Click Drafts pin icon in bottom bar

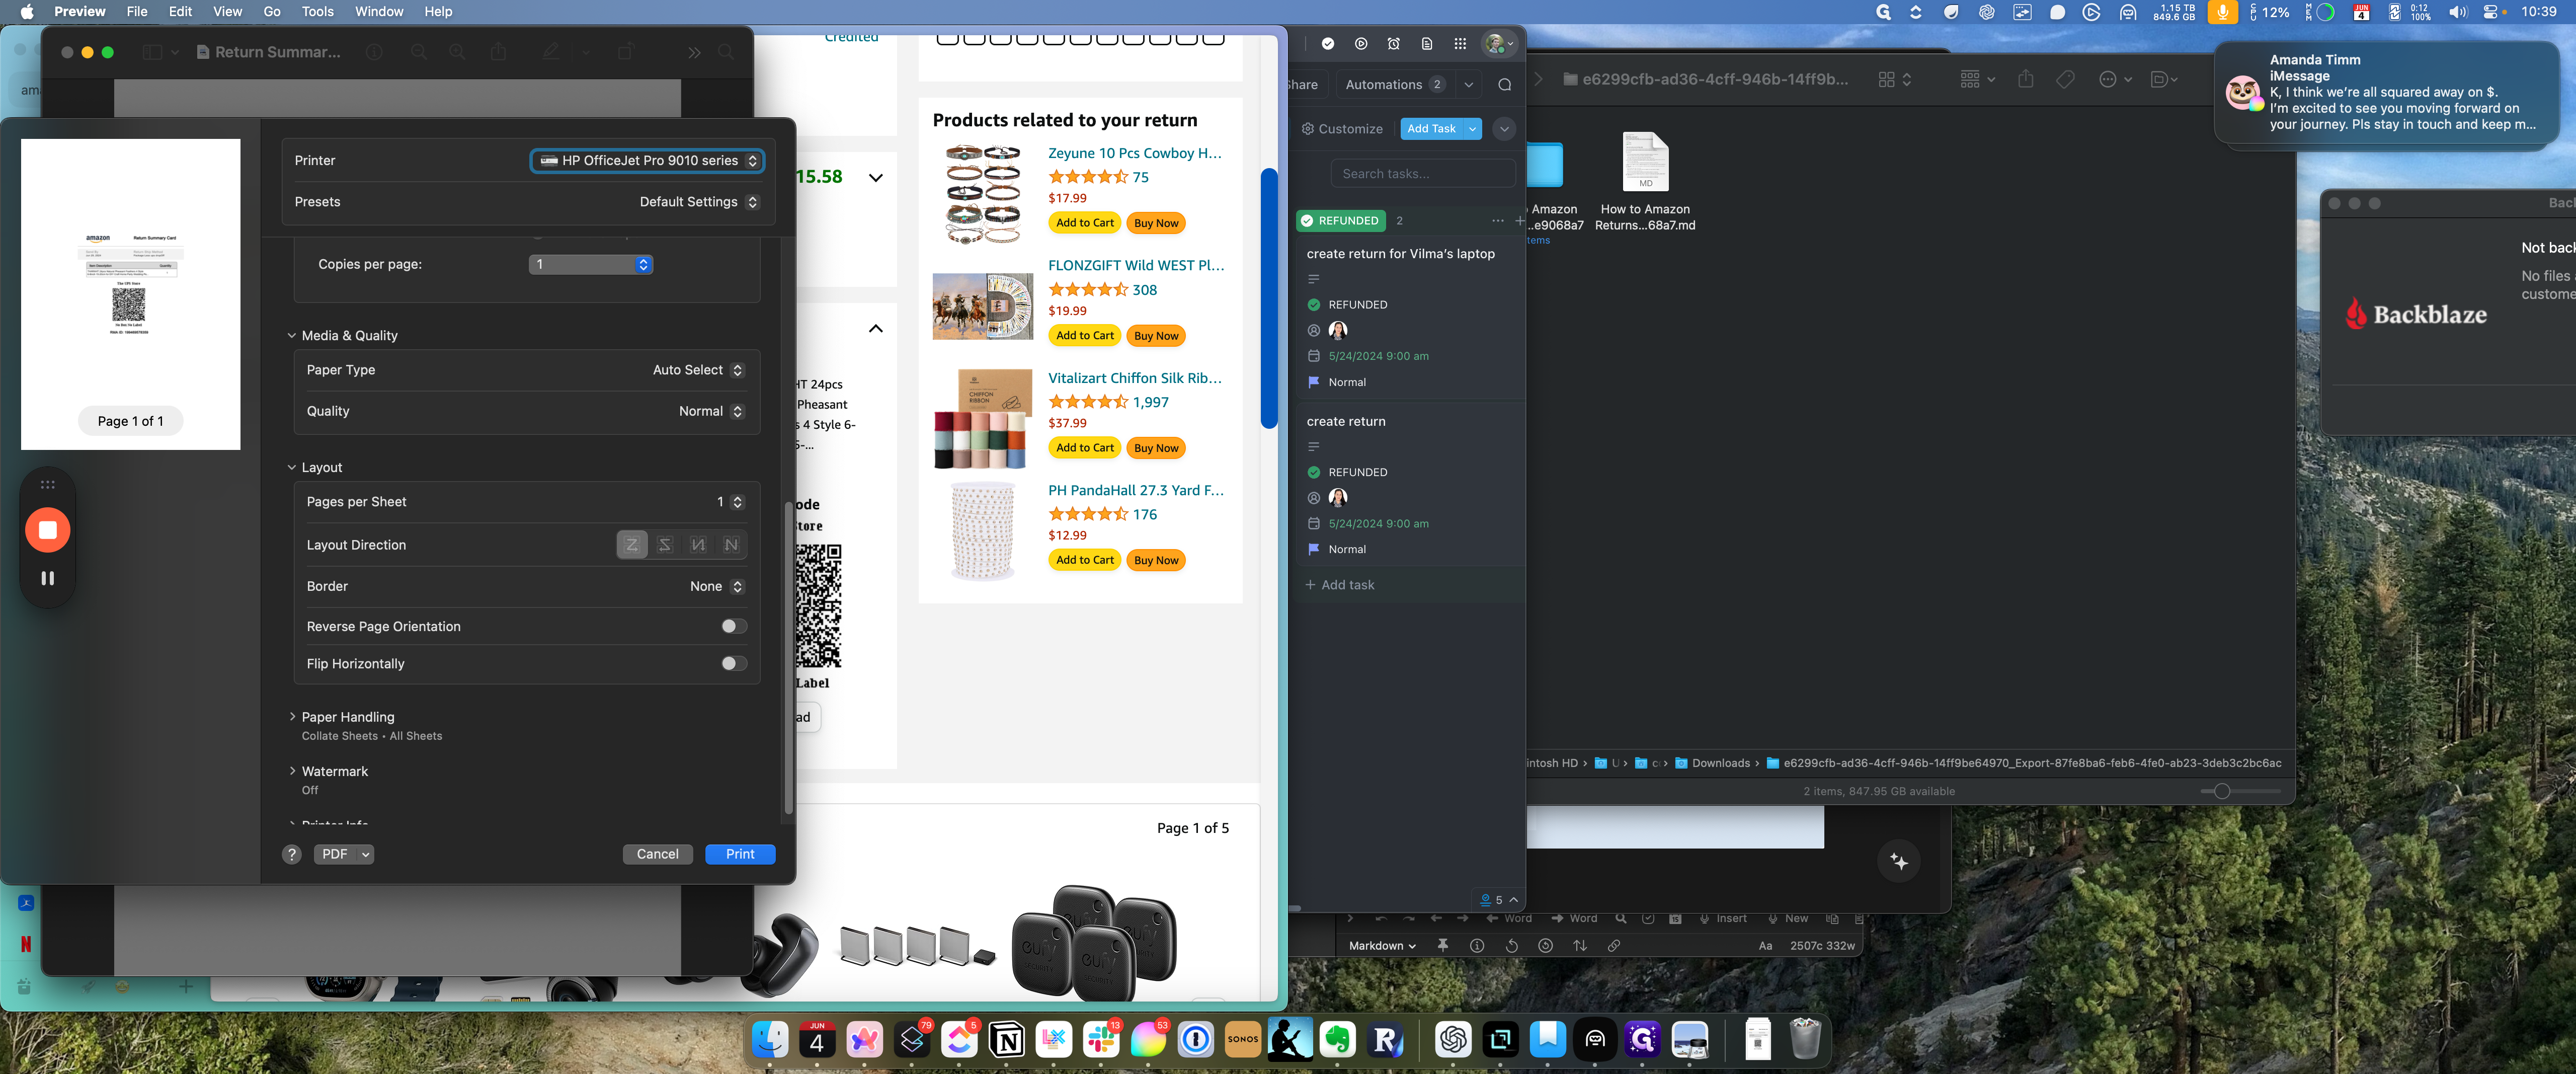(x=1442, y=946)
